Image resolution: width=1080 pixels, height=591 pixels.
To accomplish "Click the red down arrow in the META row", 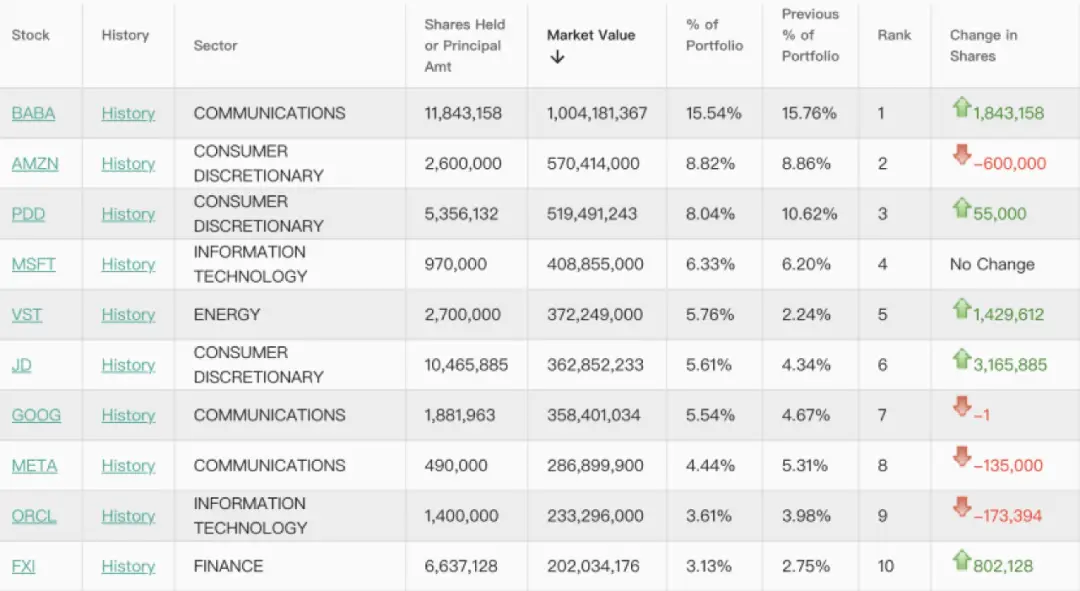I will (x=961, y=458).
